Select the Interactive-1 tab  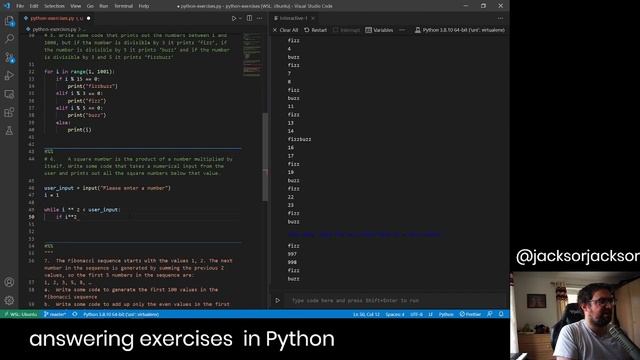click(293, 18)
